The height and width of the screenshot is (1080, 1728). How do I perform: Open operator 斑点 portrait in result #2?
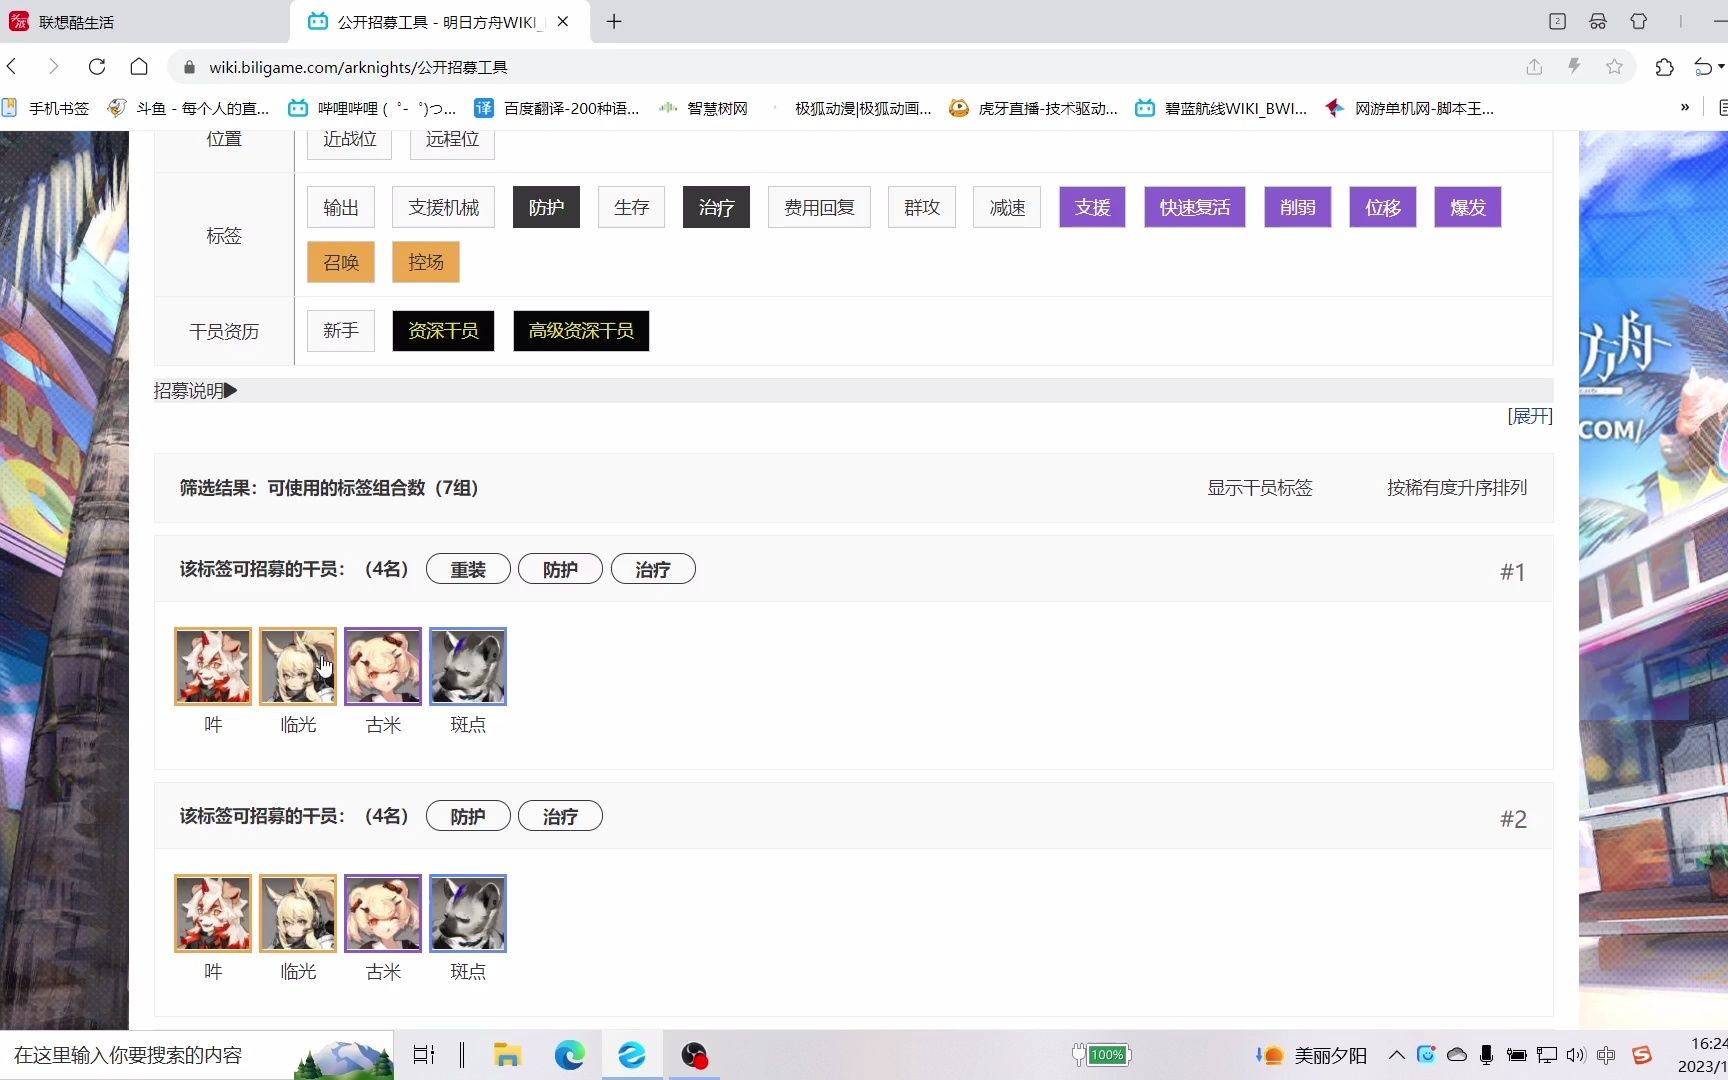pos(468,913)
